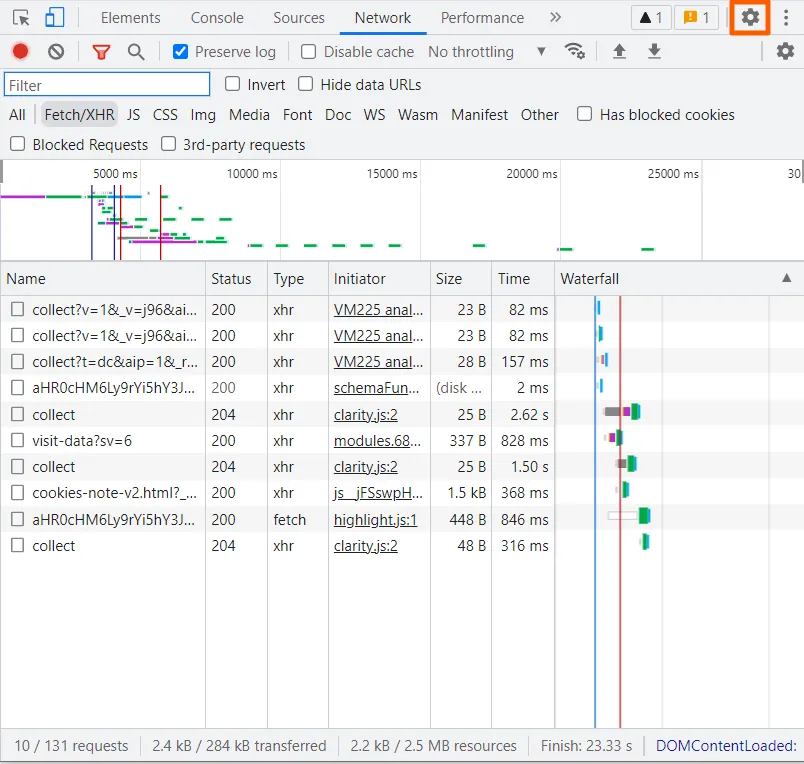Filter requests by All types
Image resolution: width=804 pixels, height=764 pixels.
coord(17,115)
